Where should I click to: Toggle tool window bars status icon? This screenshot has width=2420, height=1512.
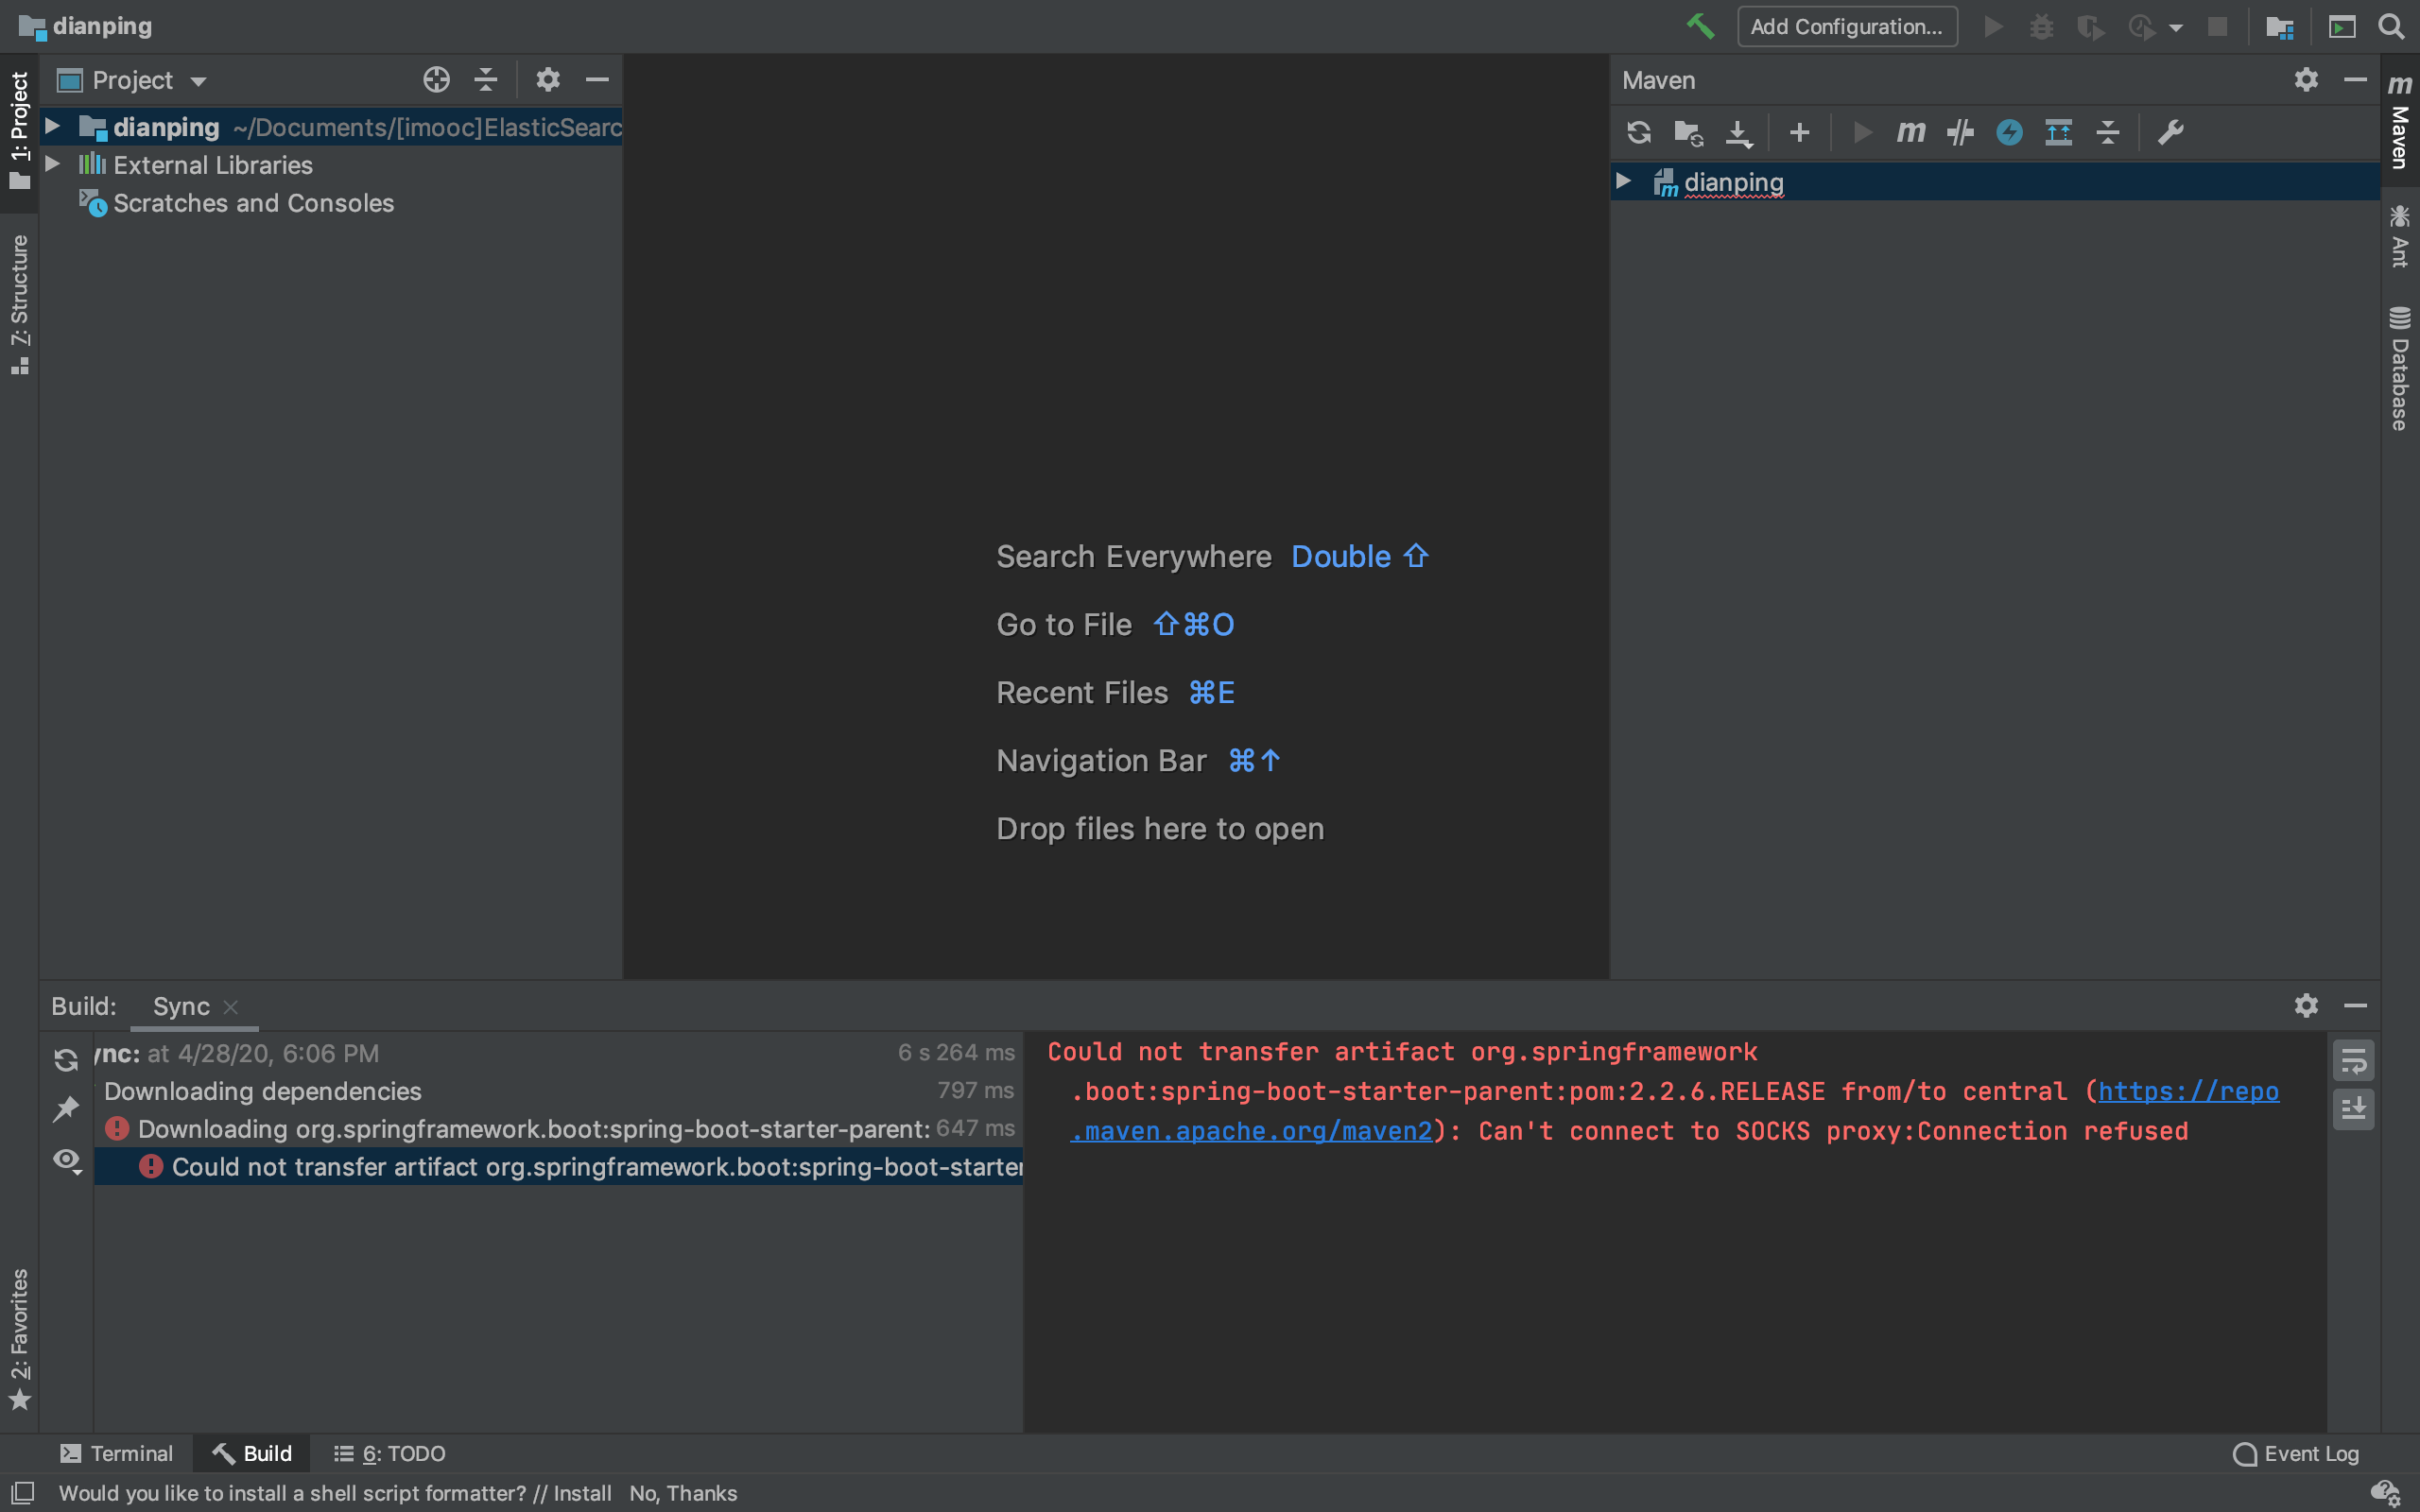22,1493
